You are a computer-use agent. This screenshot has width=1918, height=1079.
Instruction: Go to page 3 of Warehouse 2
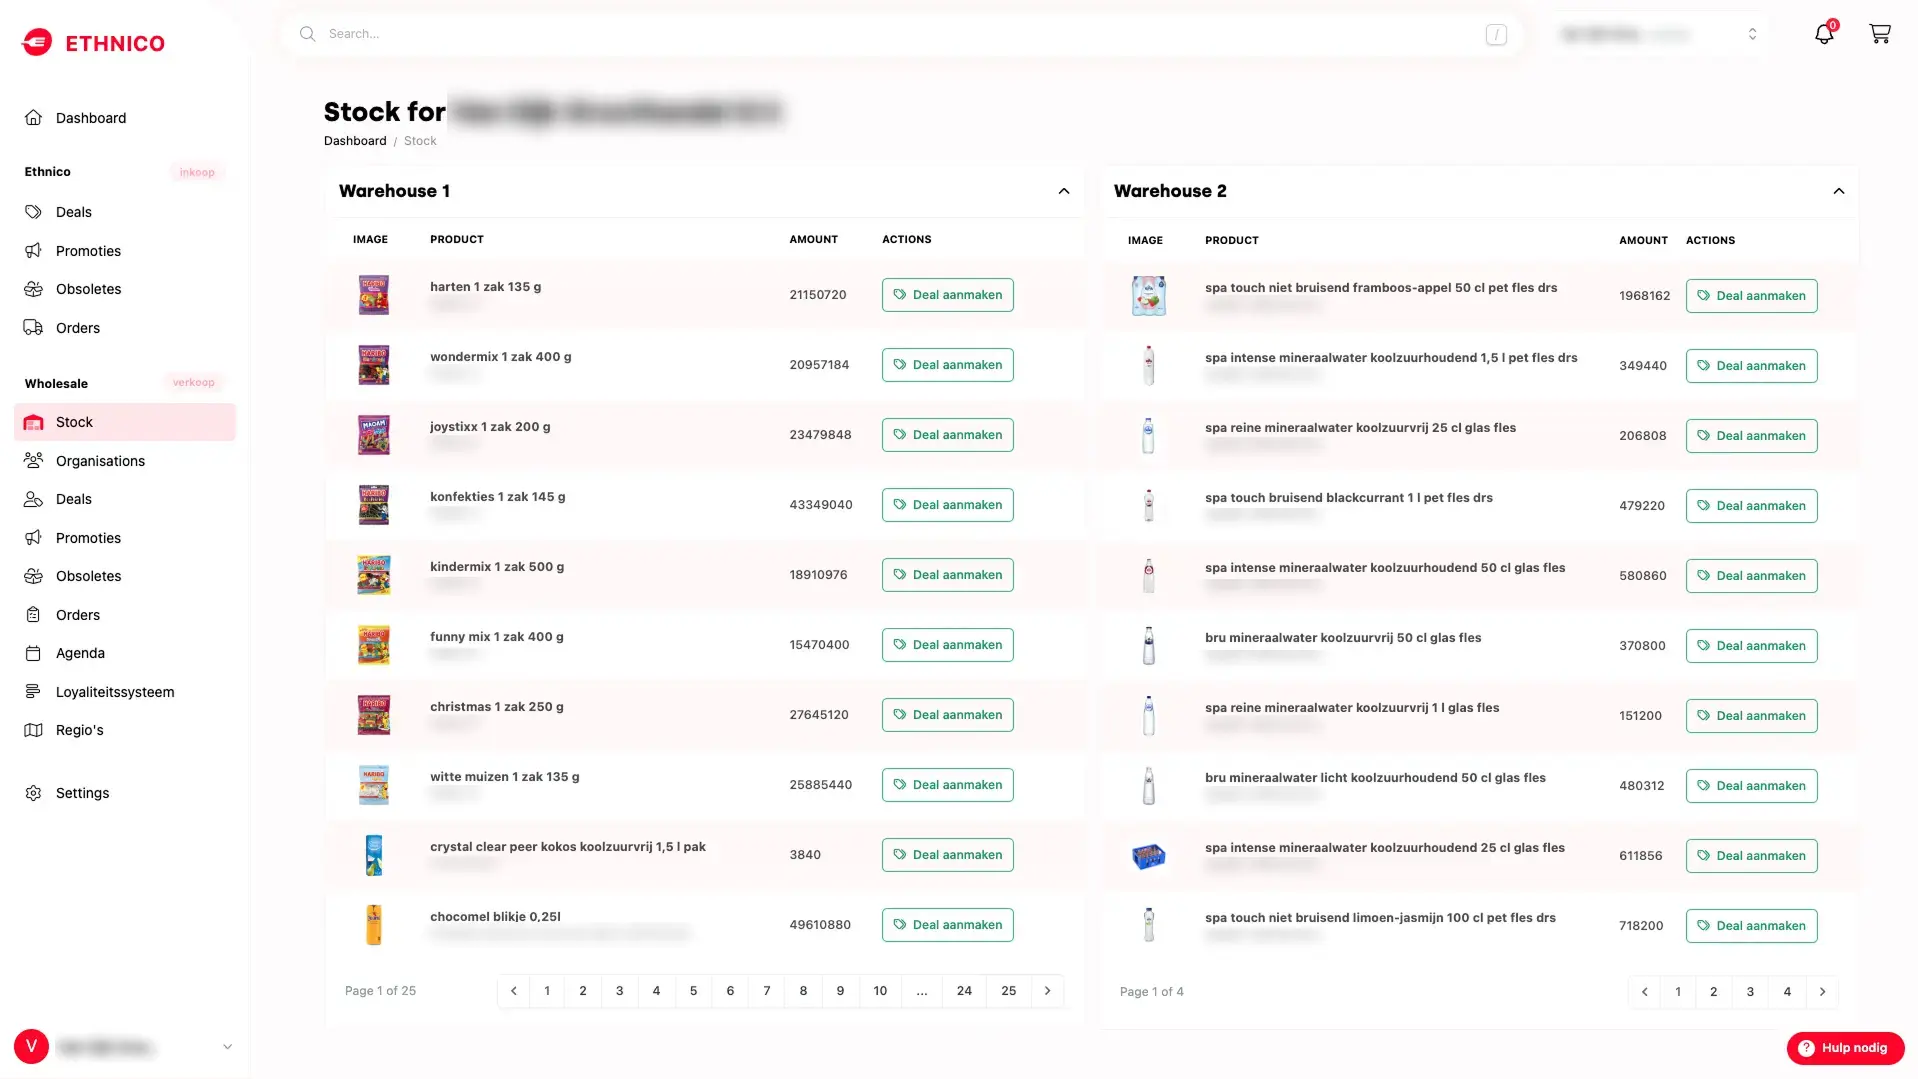[1750, 992]
